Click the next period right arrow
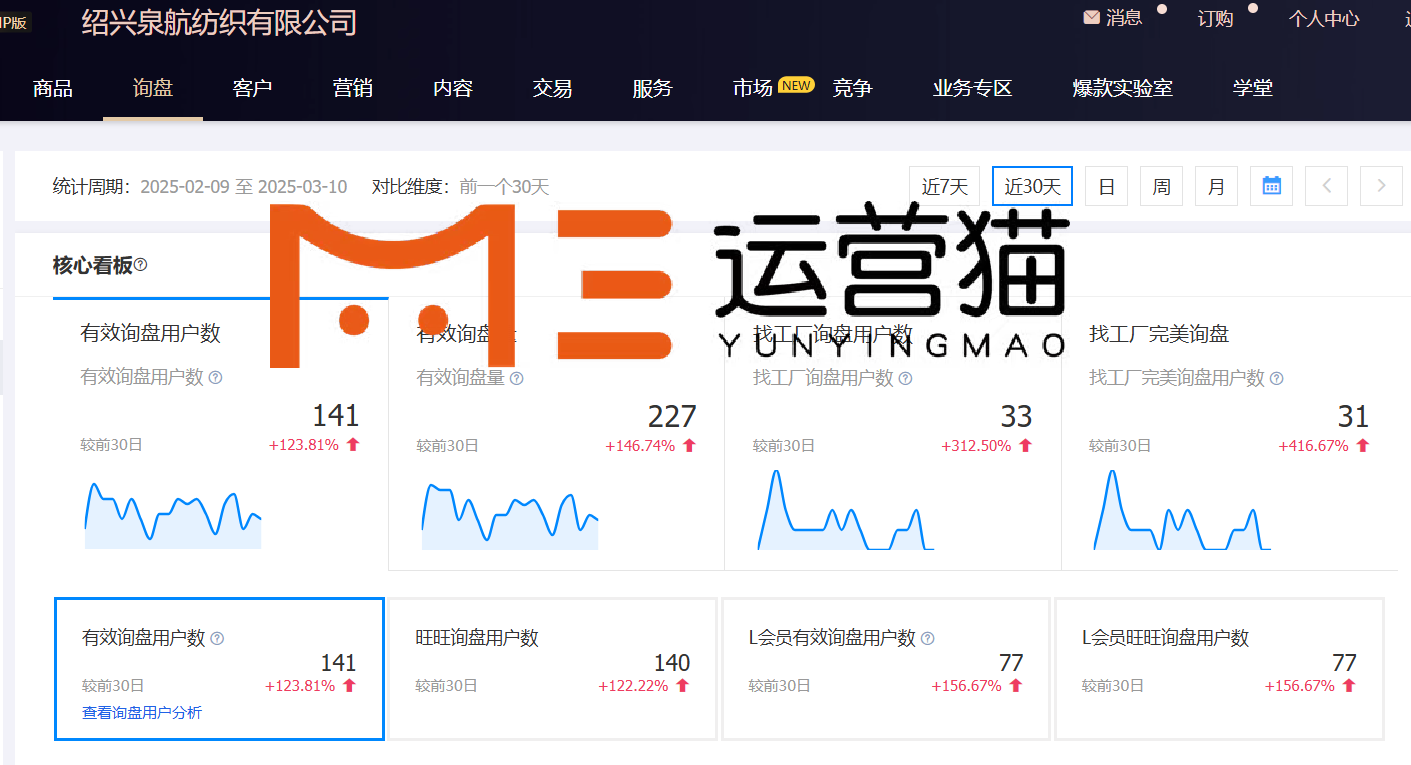The width and height of the screenshot is (1411, 765). click(x=1381, y=186)
